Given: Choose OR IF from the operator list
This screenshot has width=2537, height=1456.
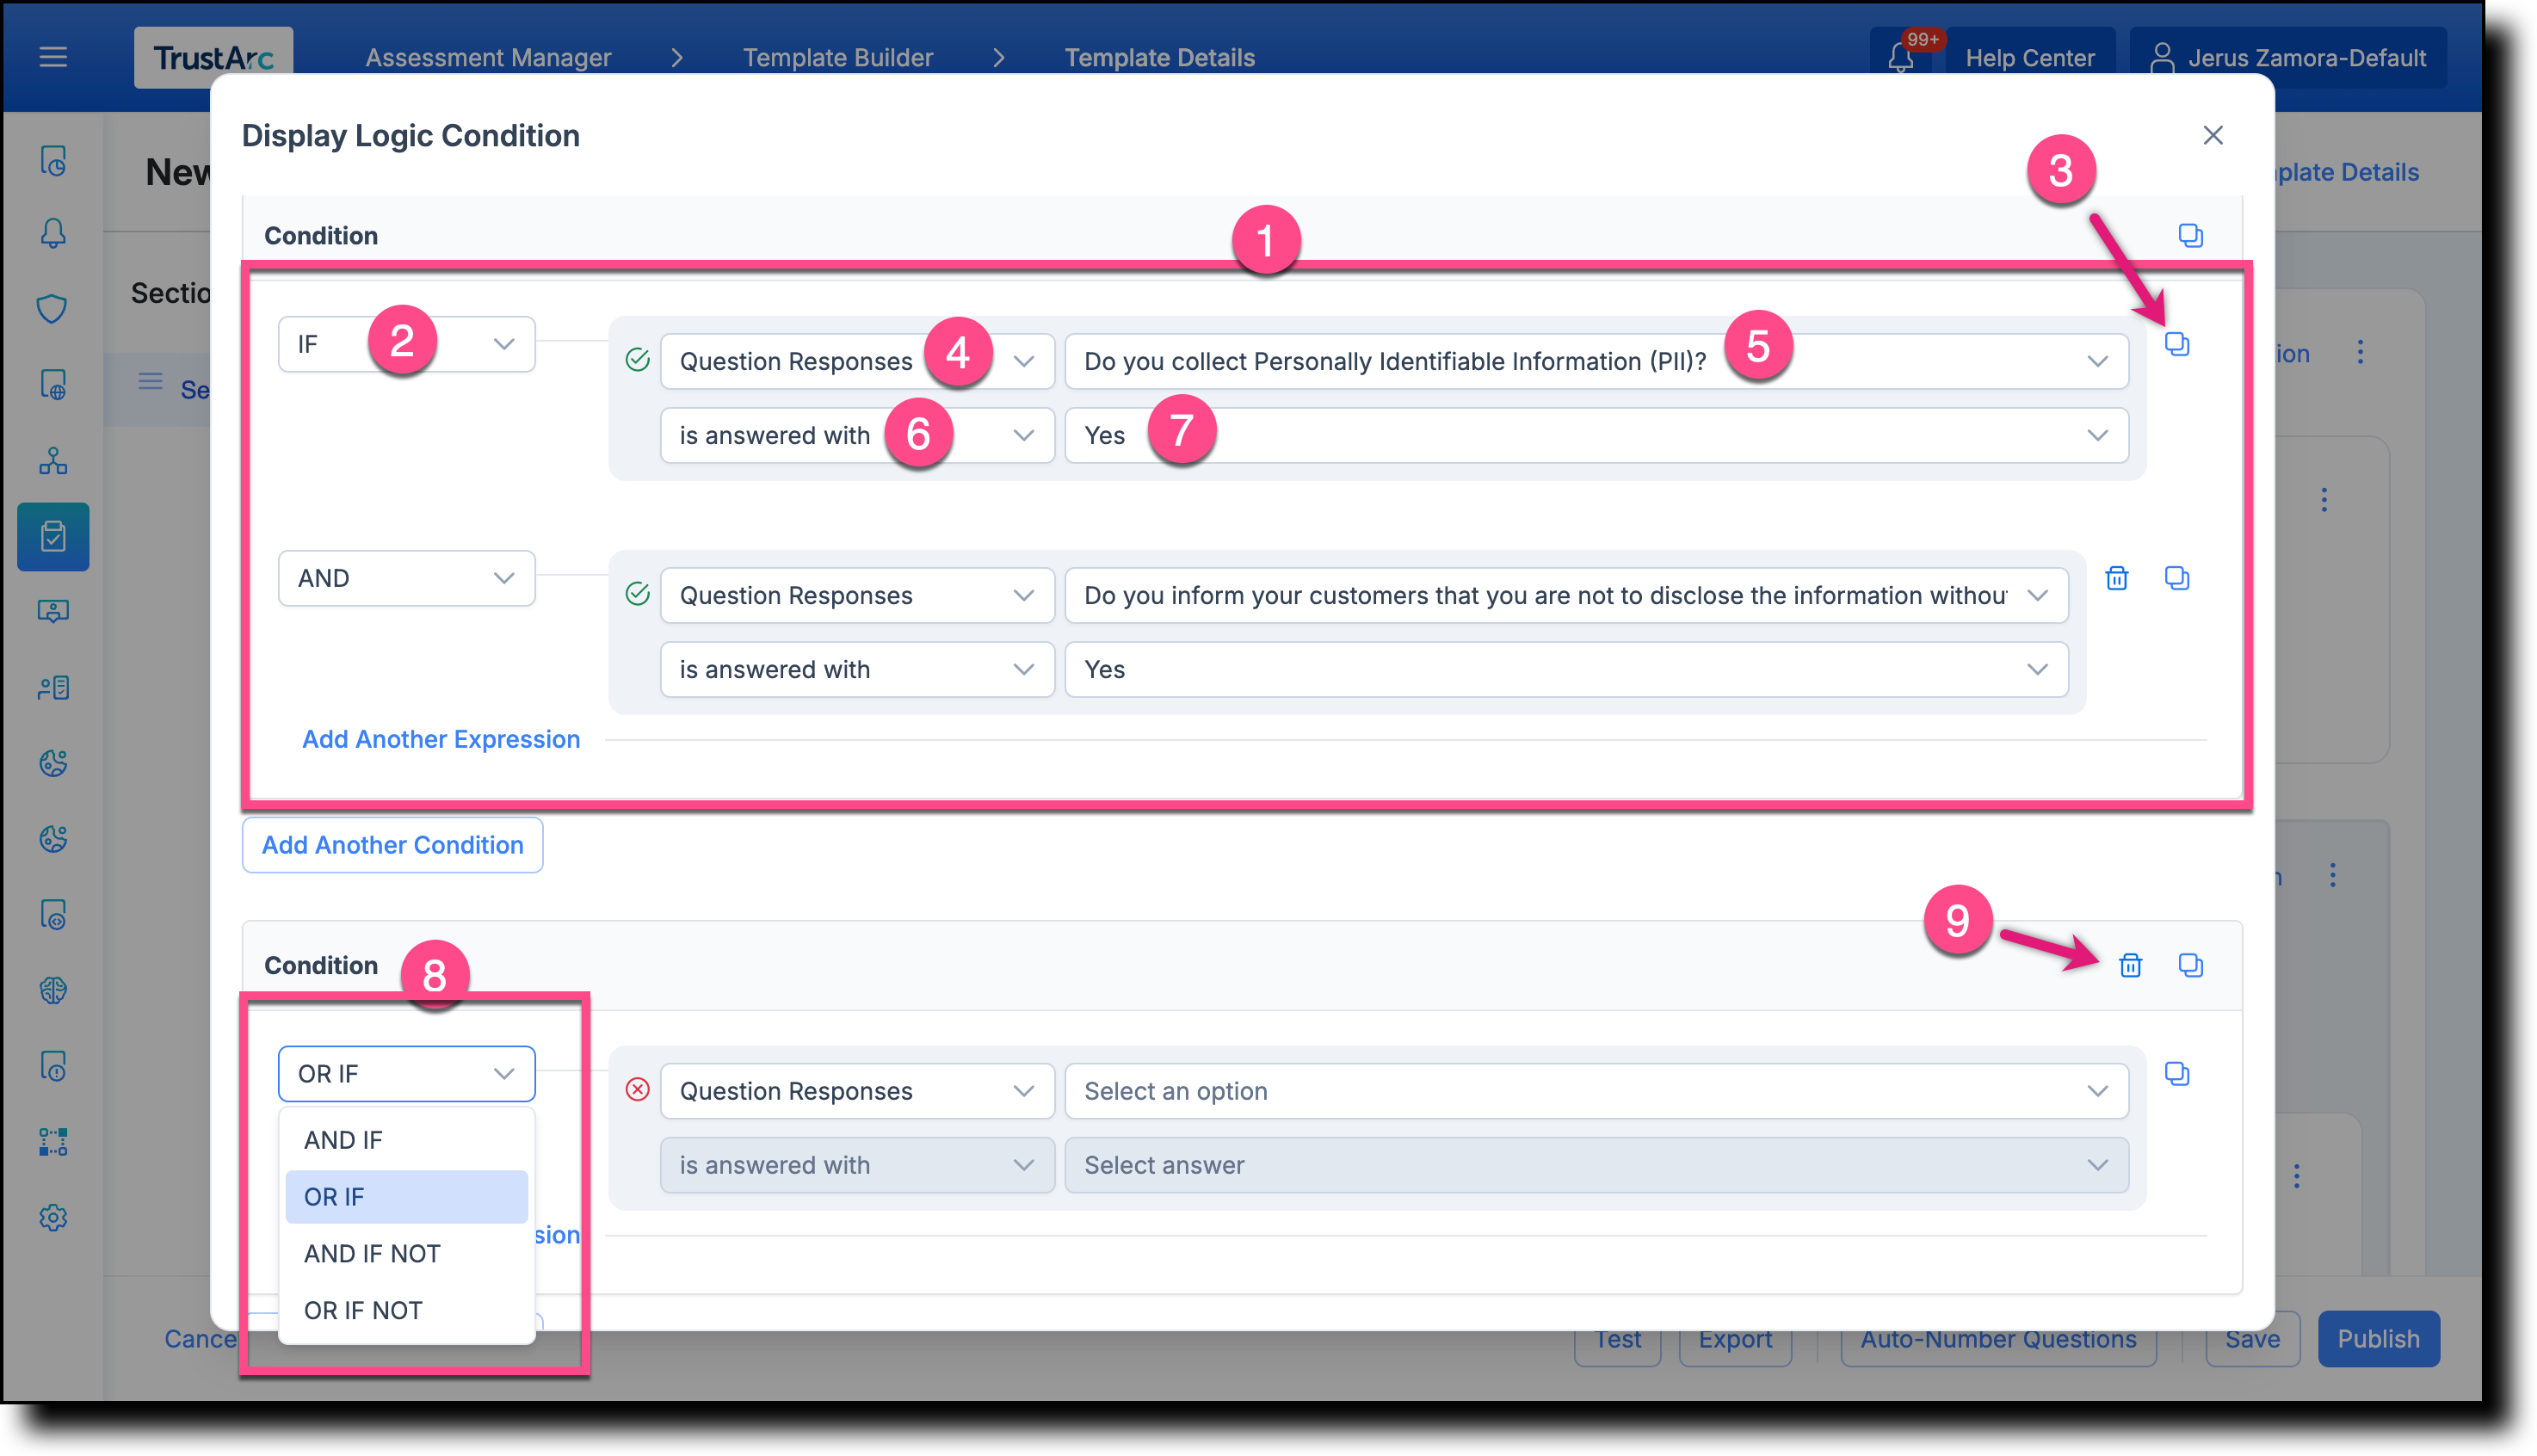Looking at the screenshot, I should [x=406, y=1197].
